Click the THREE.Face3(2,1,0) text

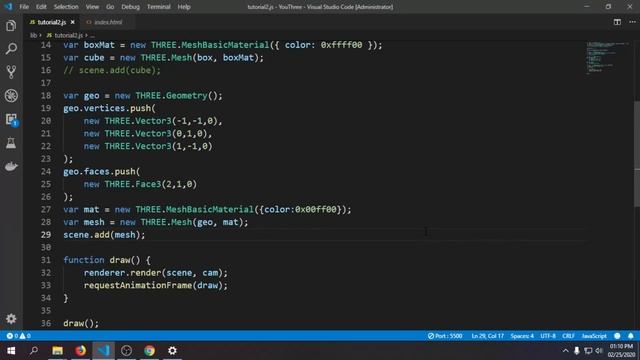(x=151, y=184)
